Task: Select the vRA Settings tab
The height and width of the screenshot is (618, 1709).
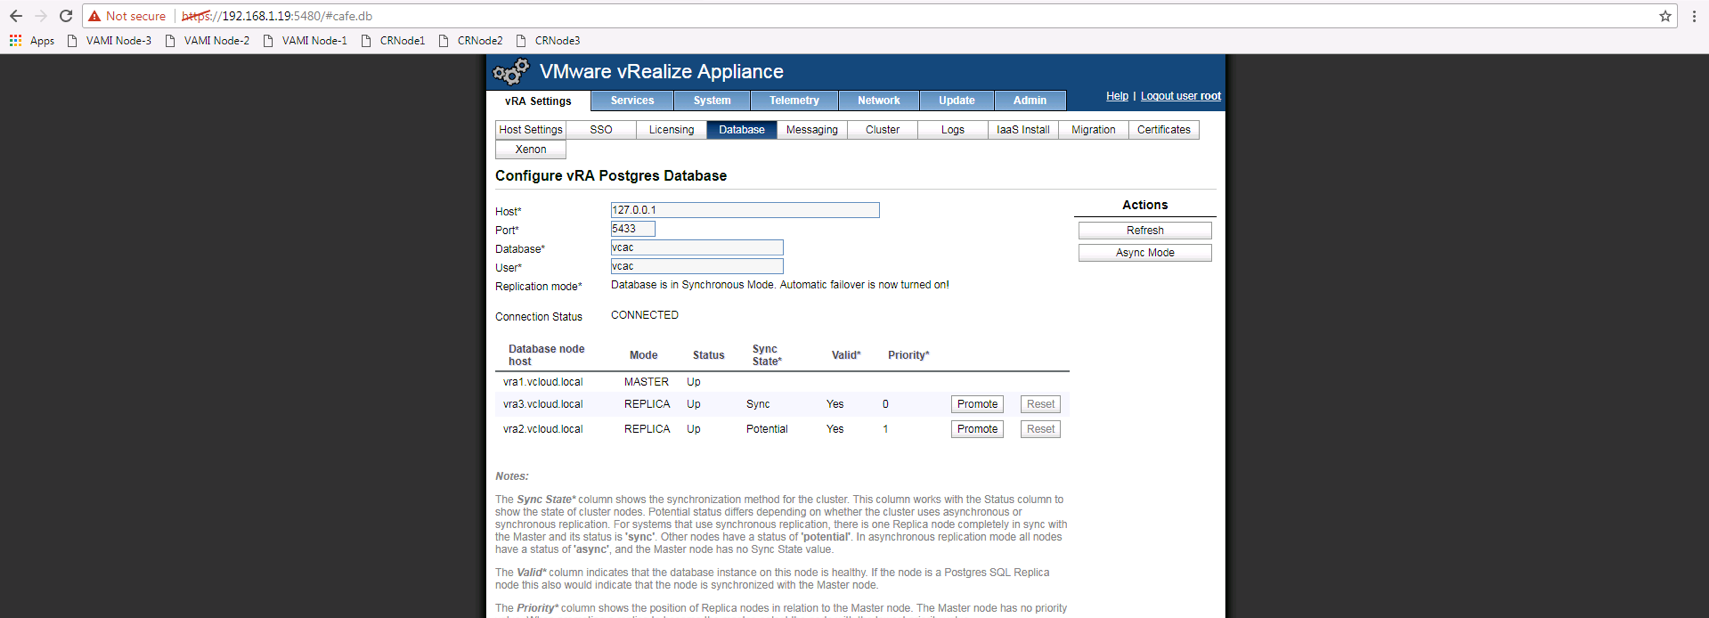Action: click(538, 101)
